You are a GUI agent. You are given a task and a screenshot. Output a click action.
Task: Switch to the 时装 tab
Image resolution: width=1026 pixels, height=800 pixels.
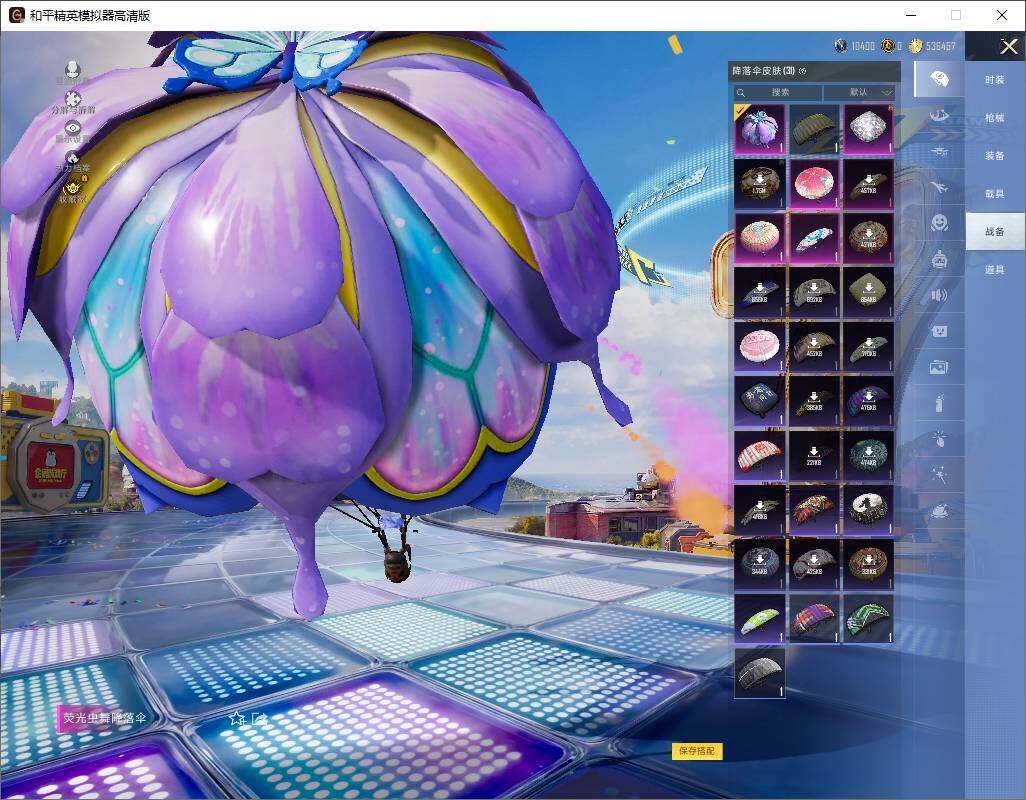(x=995, y=80)
